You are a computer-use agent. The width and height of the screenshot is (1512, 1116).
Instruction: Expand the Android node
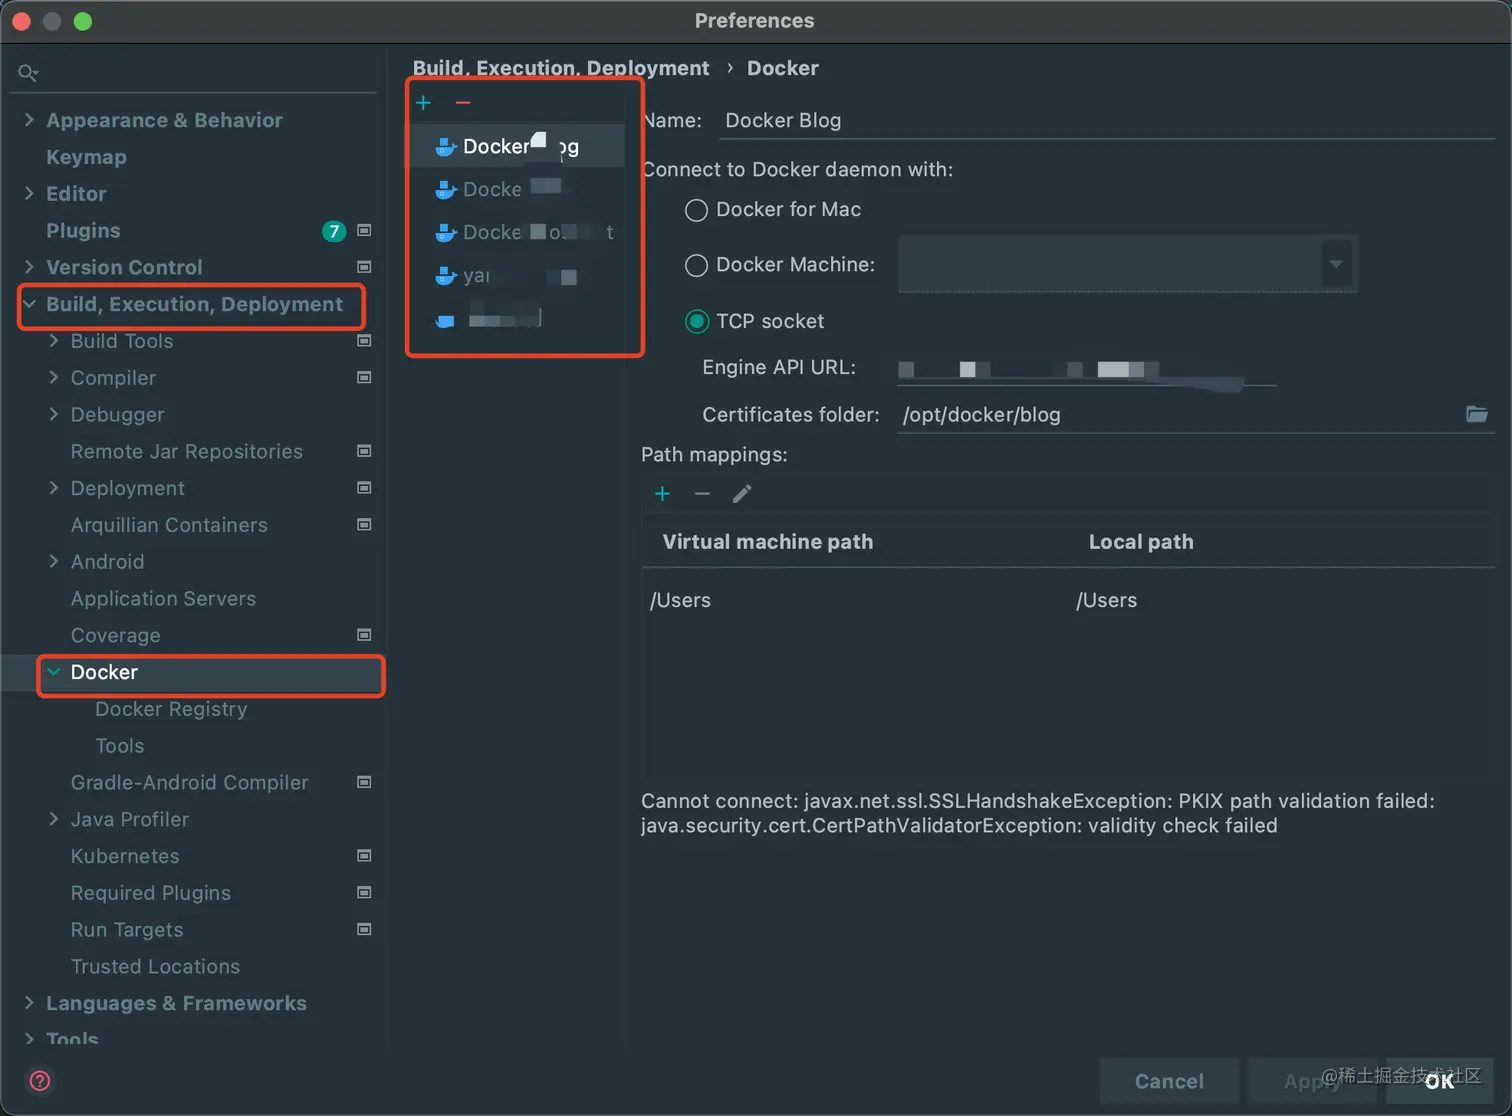coord(53,562)
